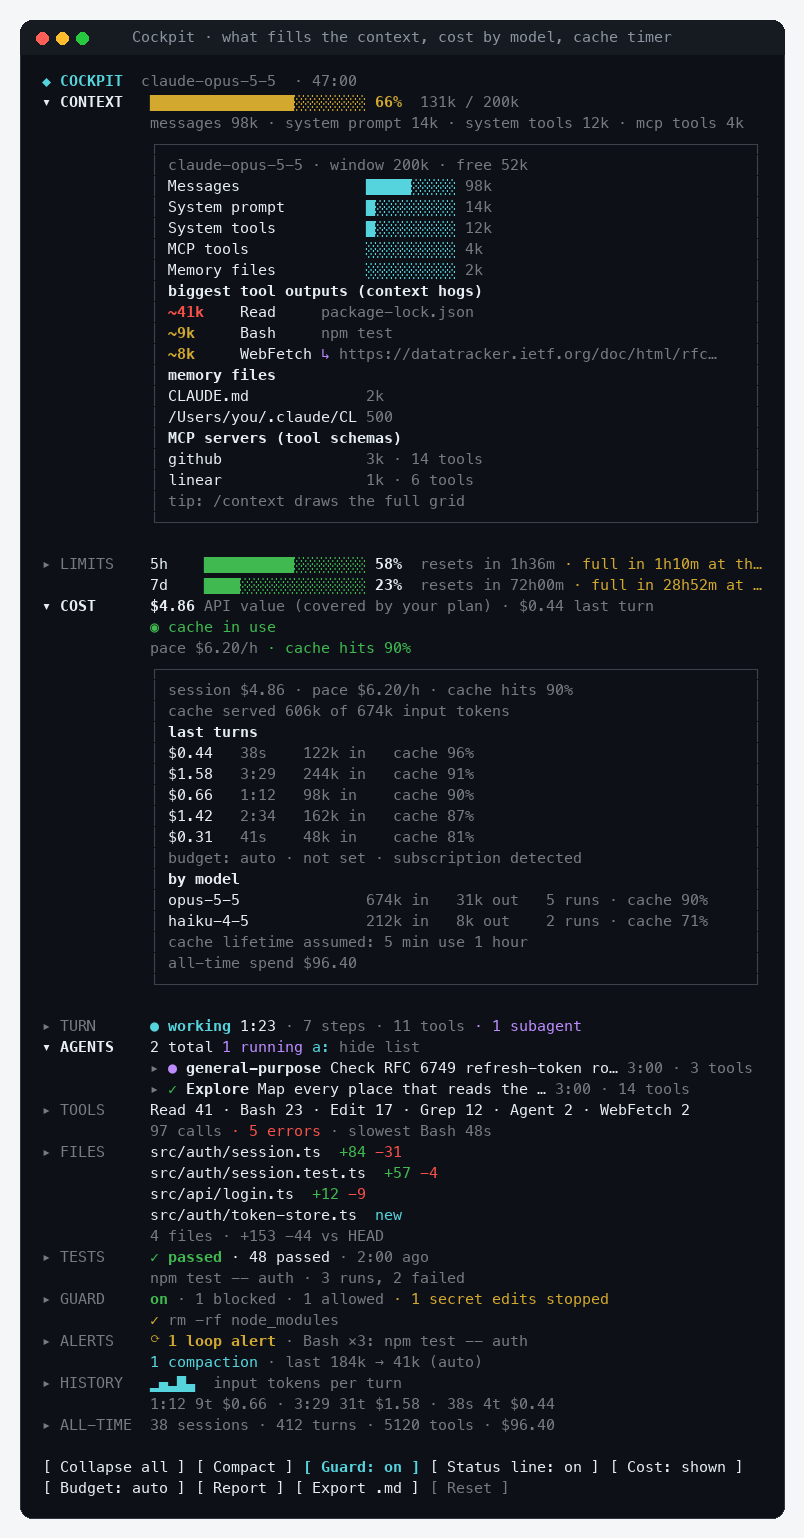Click the tip: /context draws the full grid
This screenshot has width=804, height=1538.
316,501
